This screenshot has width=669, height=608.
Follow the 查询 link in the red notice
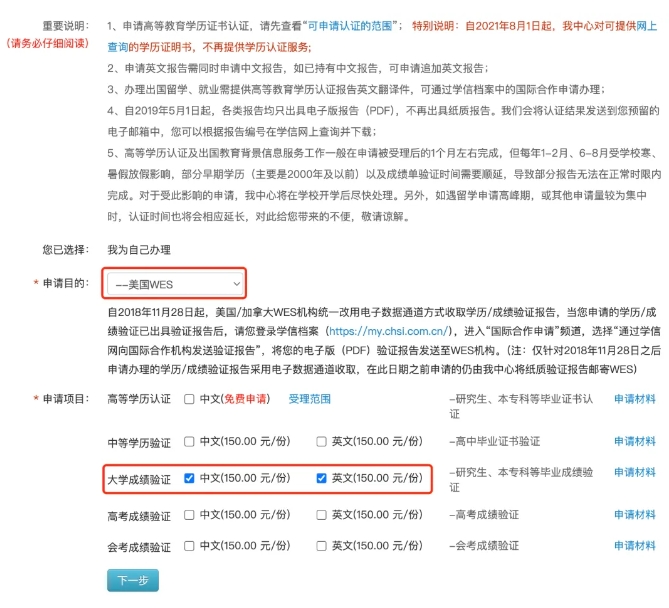tap(118, 47)
